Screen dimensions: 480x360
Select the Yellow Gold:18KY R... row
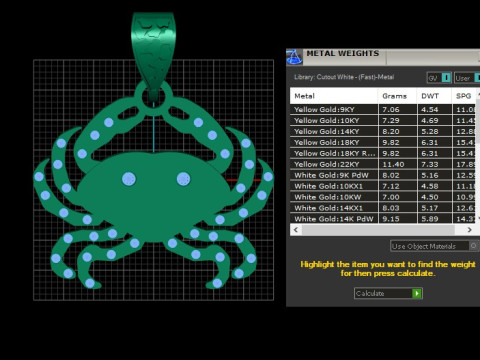click(x=383, y=153)
